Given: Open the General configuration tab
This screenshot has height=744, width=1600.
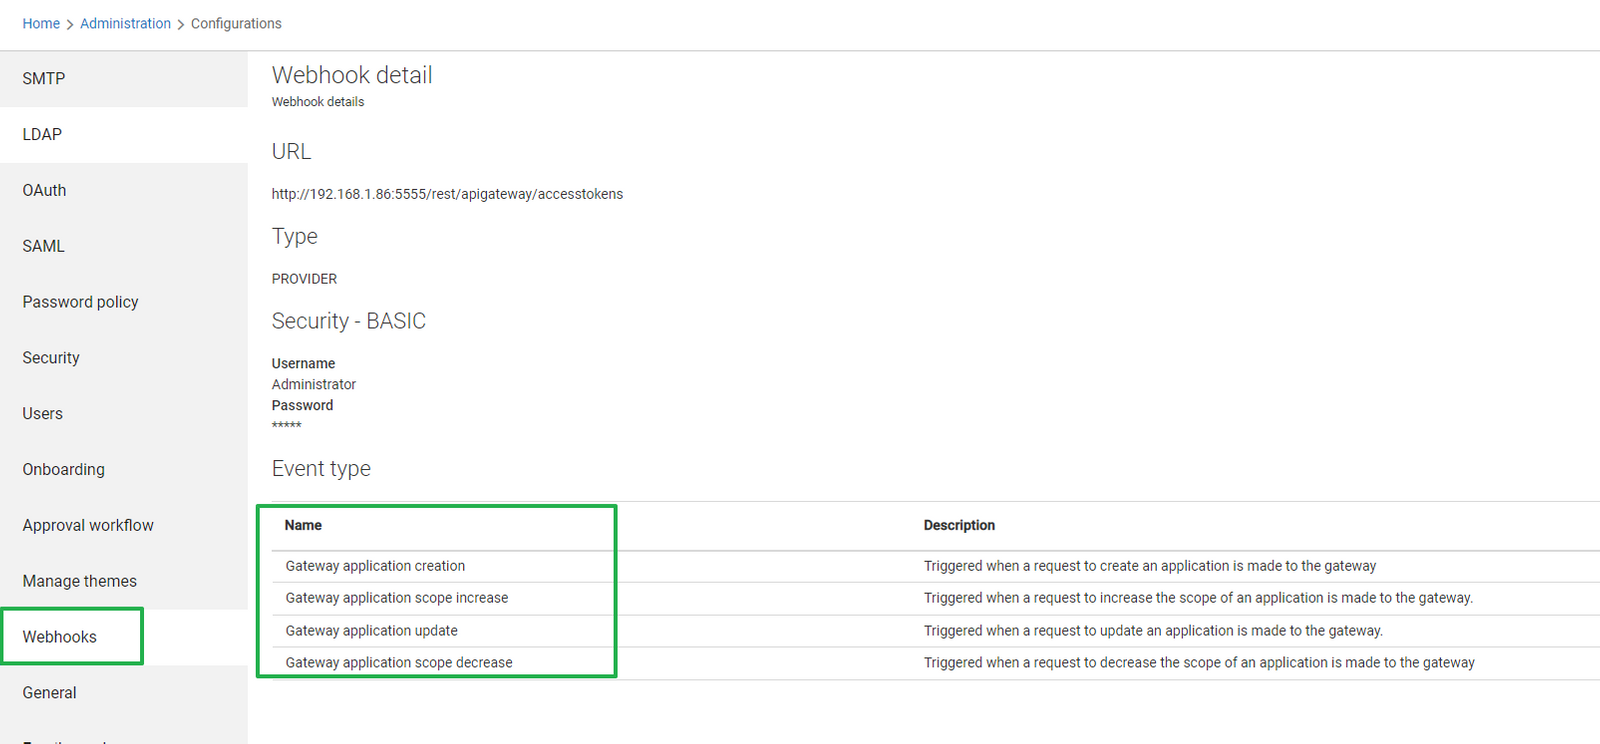Looking at the screenshot, I should [49, 693].
